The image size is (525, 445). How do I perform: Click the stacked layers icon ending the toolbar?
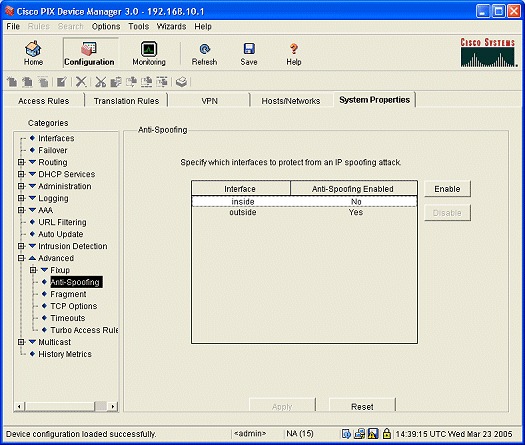181,82
